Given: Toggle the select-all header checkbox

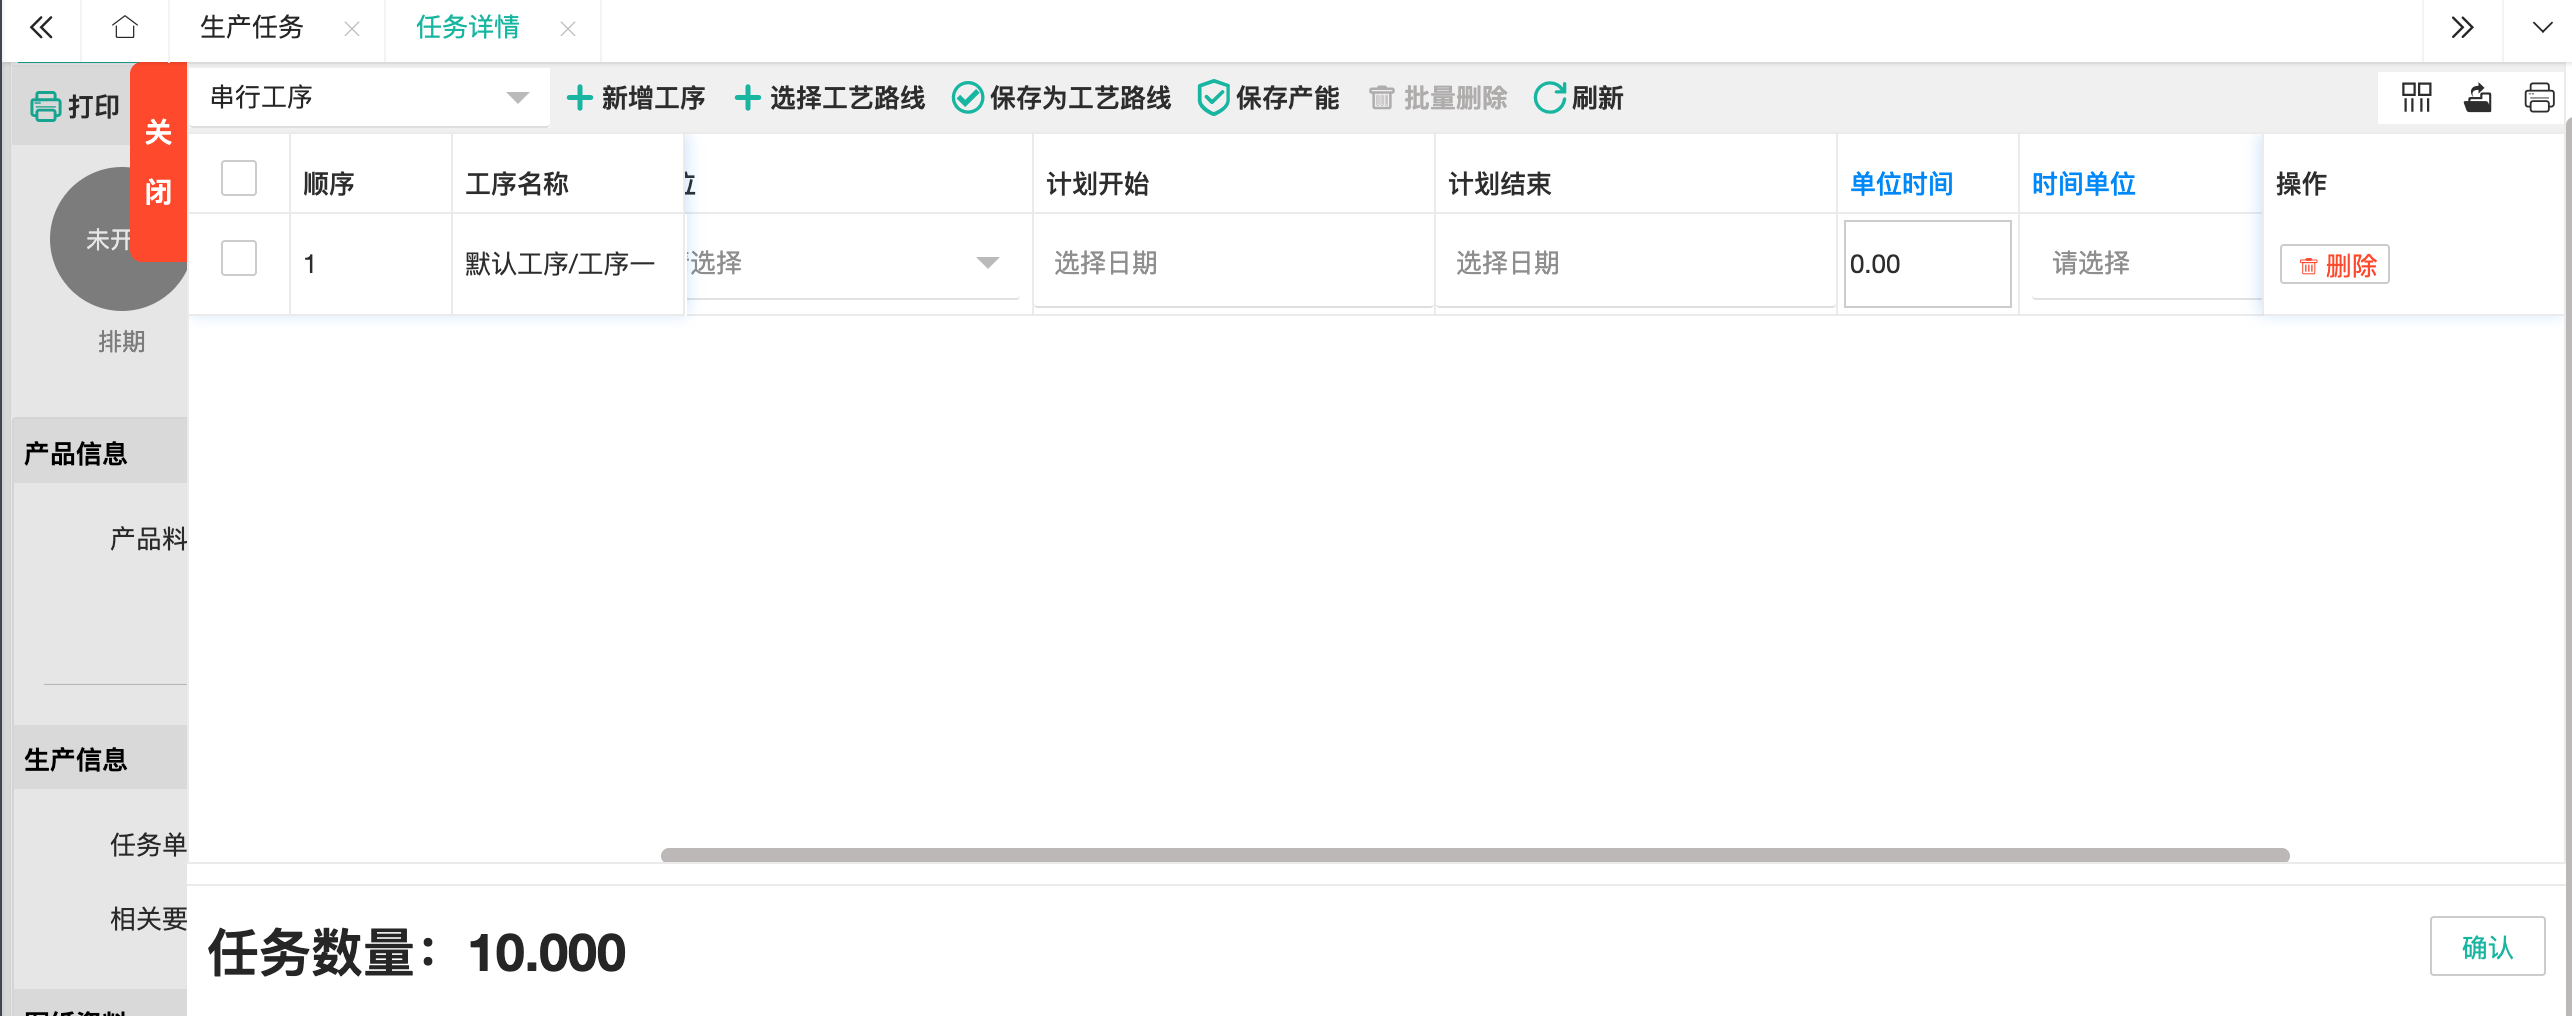Looking at the screenshot, I should (239, 179).
